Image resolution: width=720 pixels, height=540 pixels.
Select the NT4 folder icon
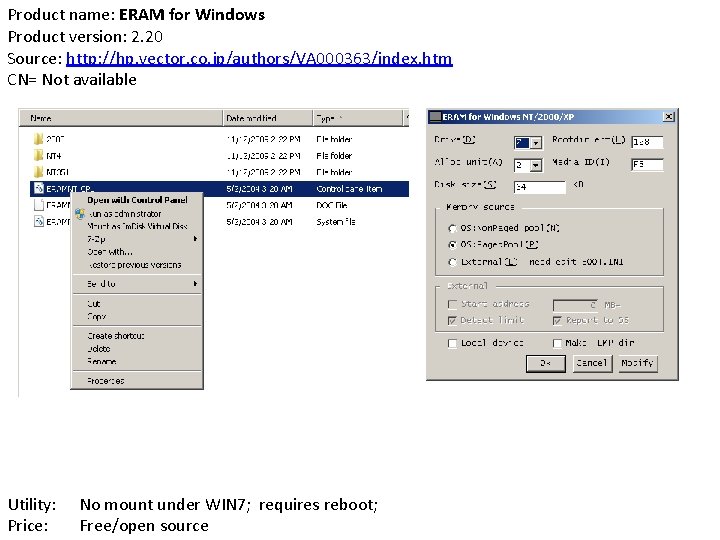point(38,156)
